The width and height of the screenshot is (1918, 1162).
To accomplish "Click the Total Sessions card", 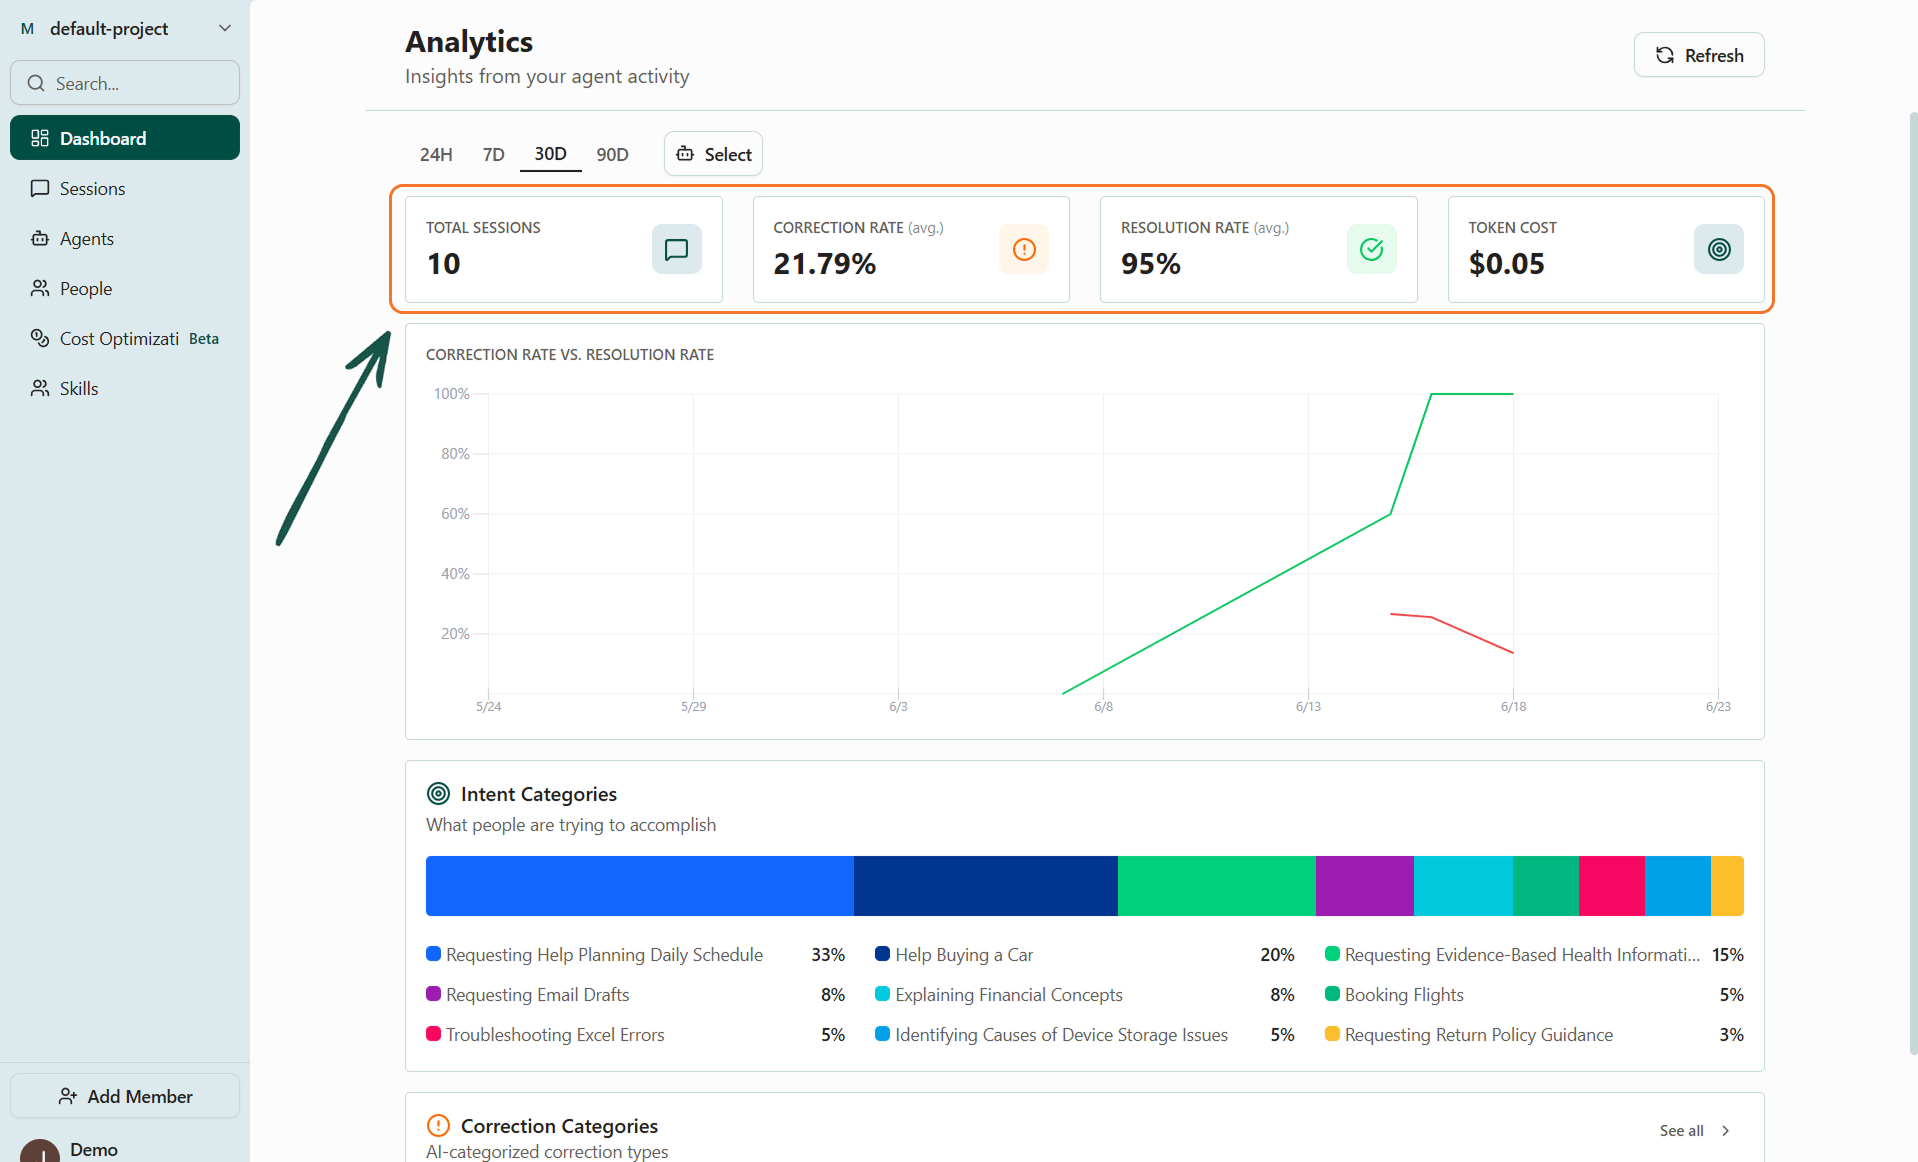I will coord(564,249).
